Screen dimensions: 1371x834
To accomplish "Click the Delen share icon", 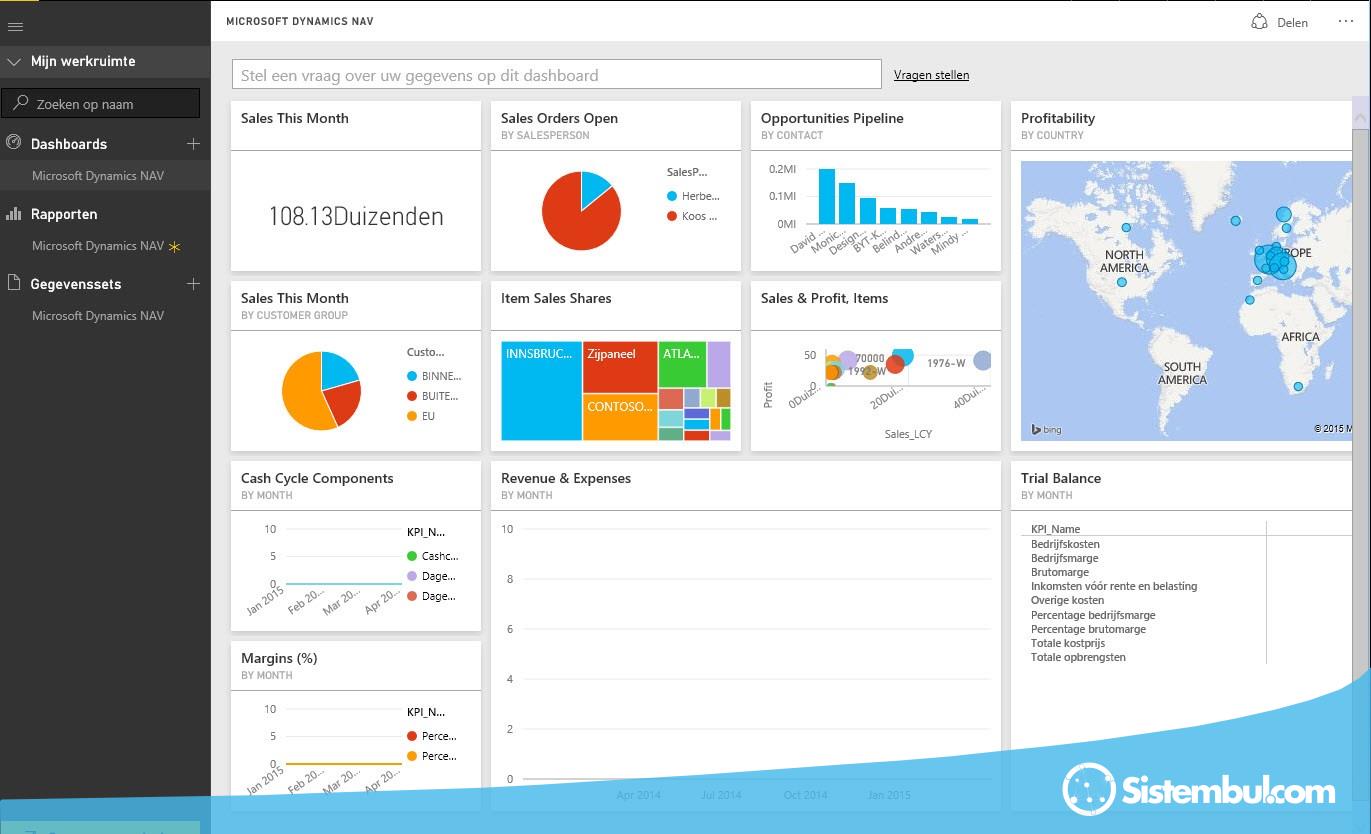I will (1260, 22).
